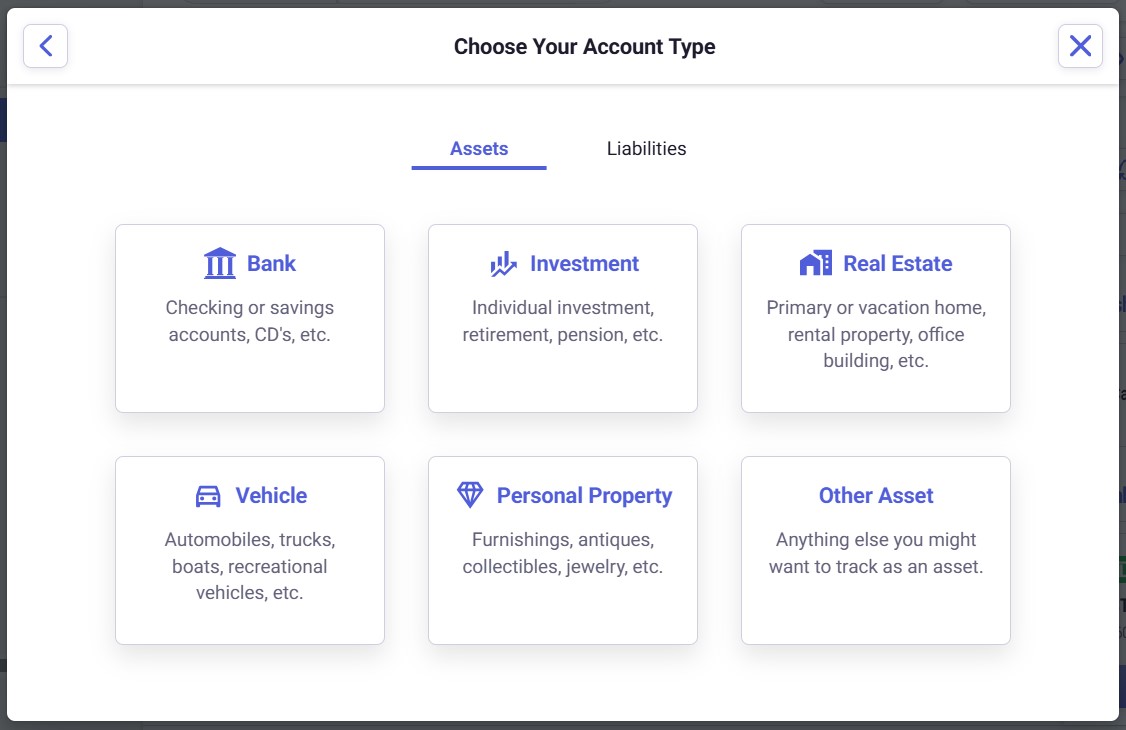Viewport: 1126px width, 730px height.
Task: Click the investment chart icon
Action: coord(503,264)
